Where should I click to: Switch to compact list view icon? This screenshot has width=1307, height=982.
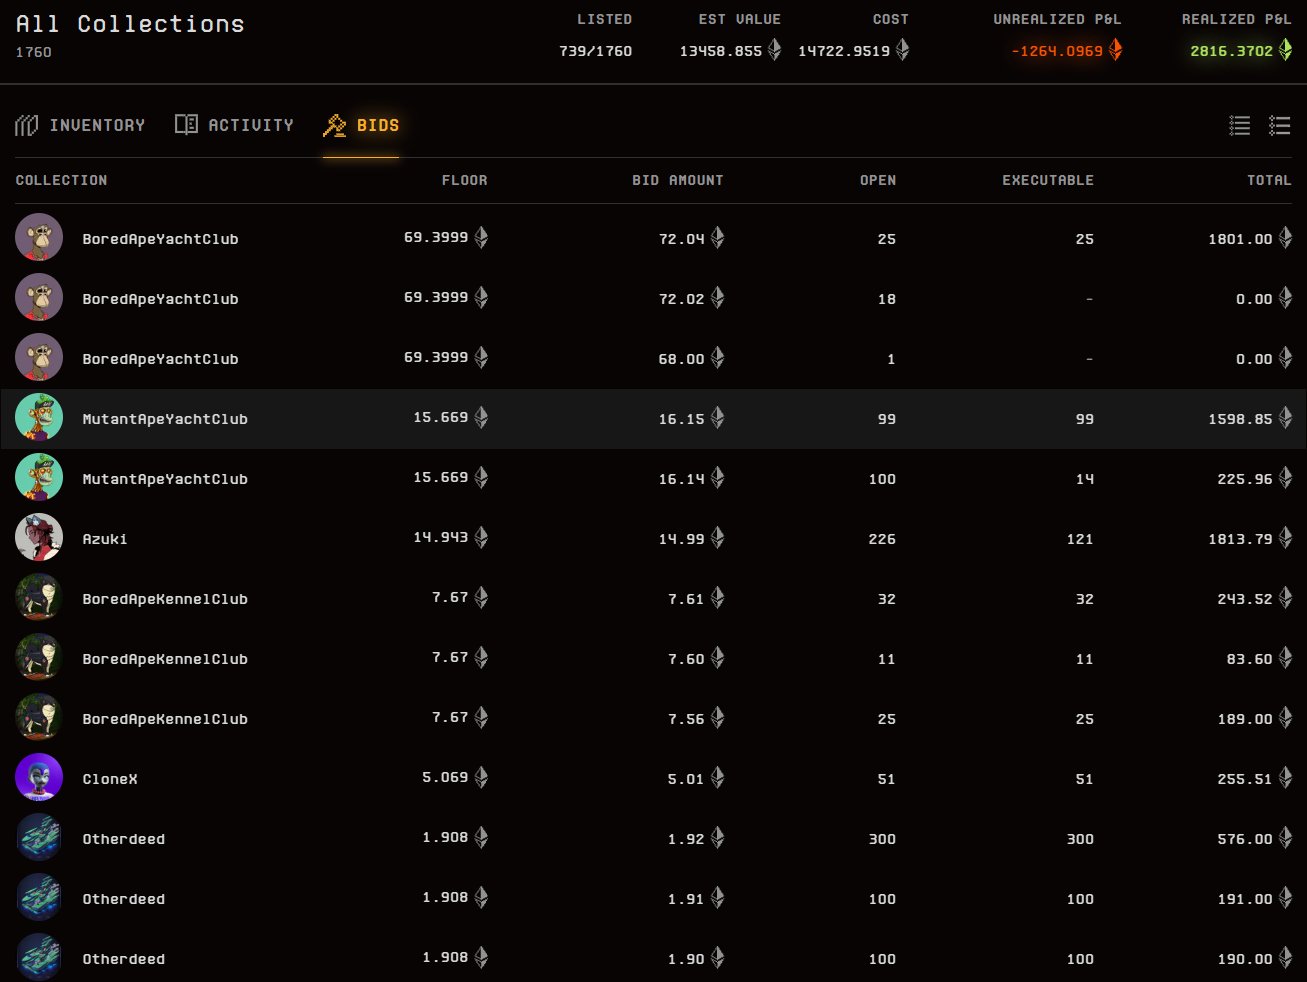point(1240,125)
